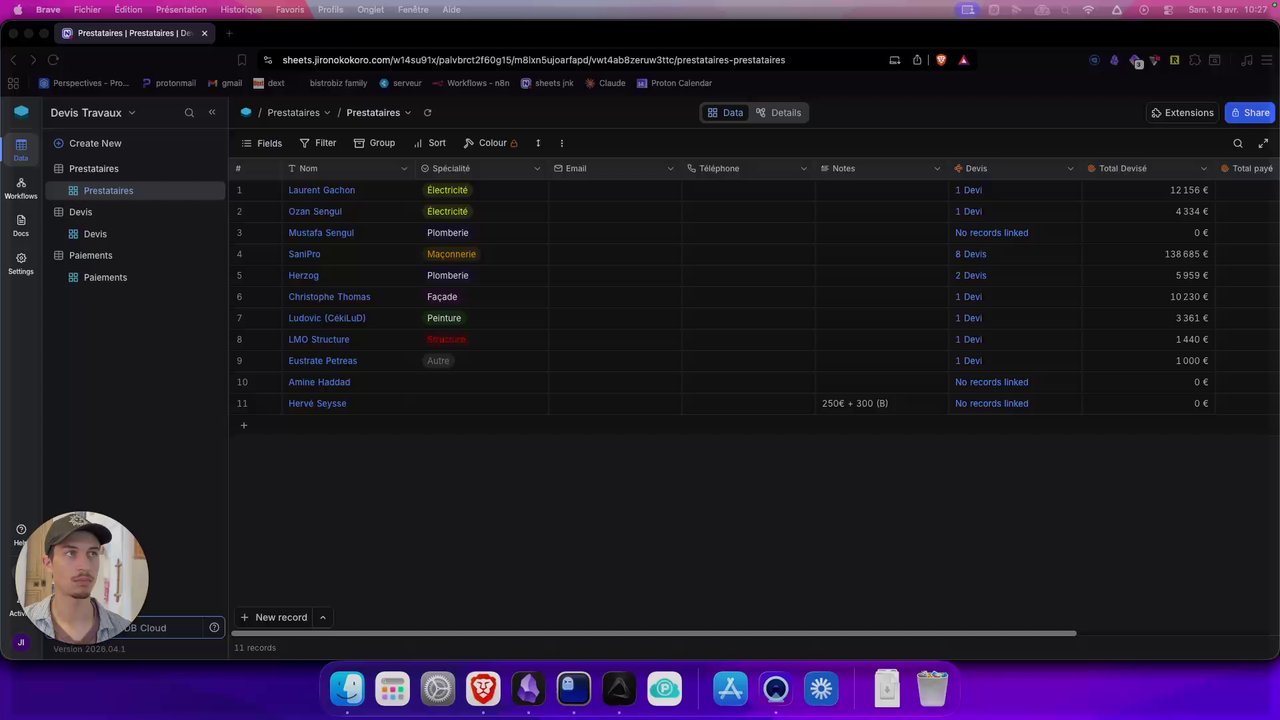
Task: Click the Create New button
Action: (x=87, y=143)
